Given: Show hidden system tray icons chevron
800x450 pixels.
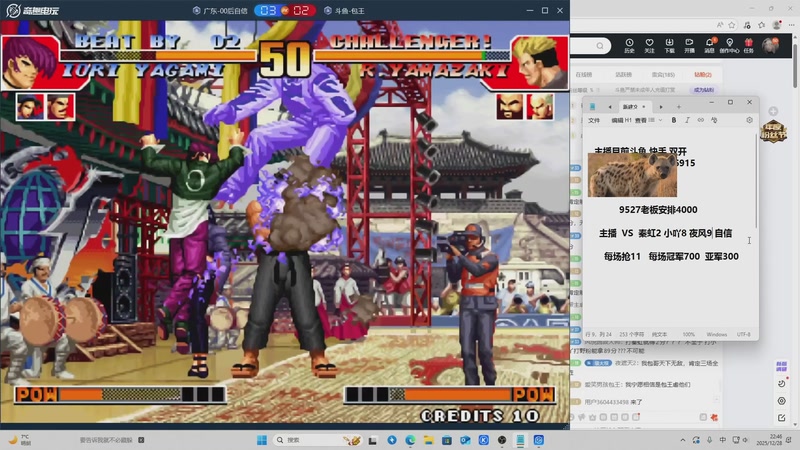Looking at the screenshot, I should click(x=683, y=440).
